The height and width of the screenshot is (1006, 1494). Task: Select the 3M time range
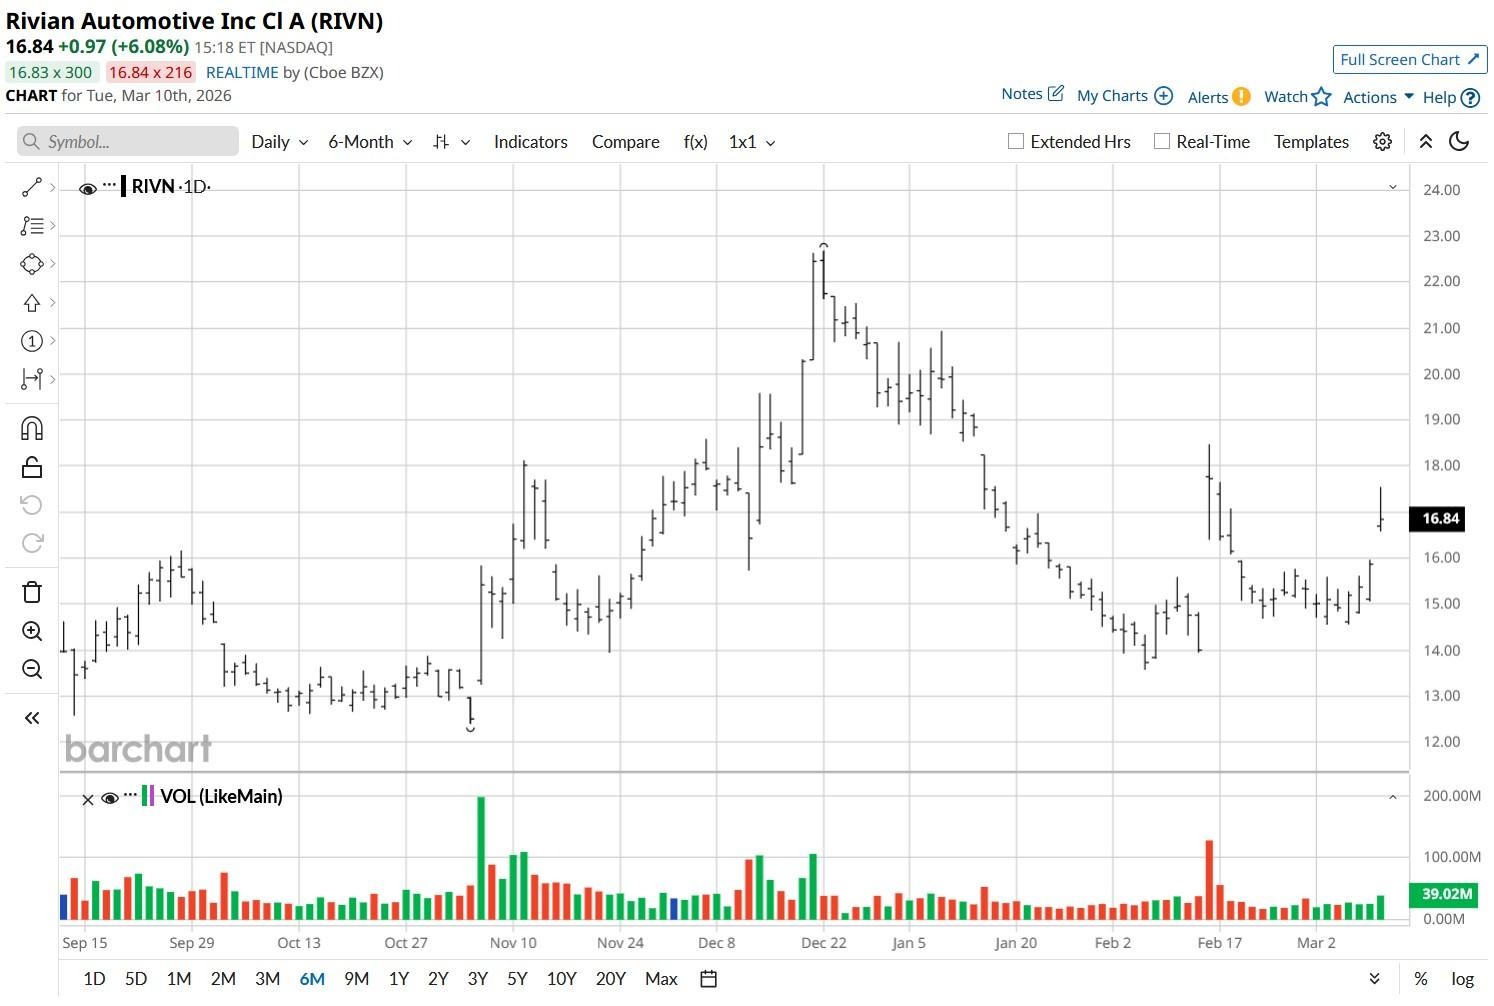pyautogui.click(x=267, y=979)
